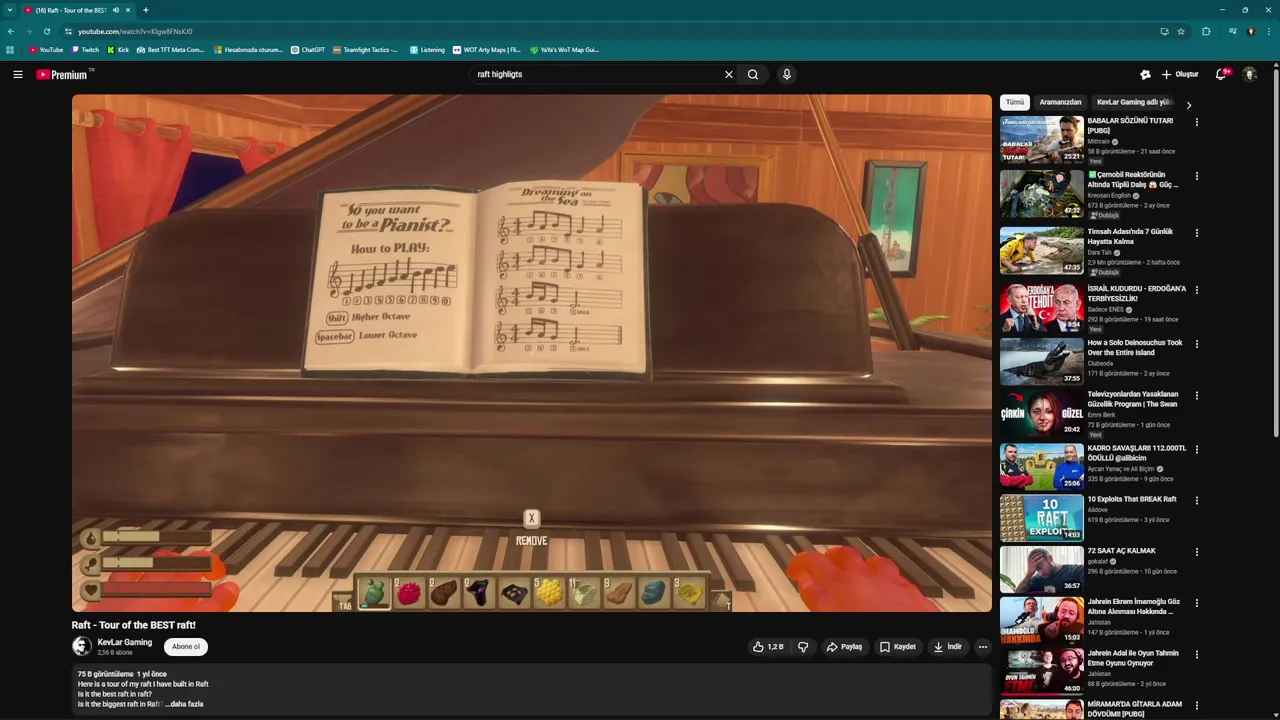Open options for İSRAİL KUDURDU video
This screenshot has height=720, width=1280.
(1197, 290)
